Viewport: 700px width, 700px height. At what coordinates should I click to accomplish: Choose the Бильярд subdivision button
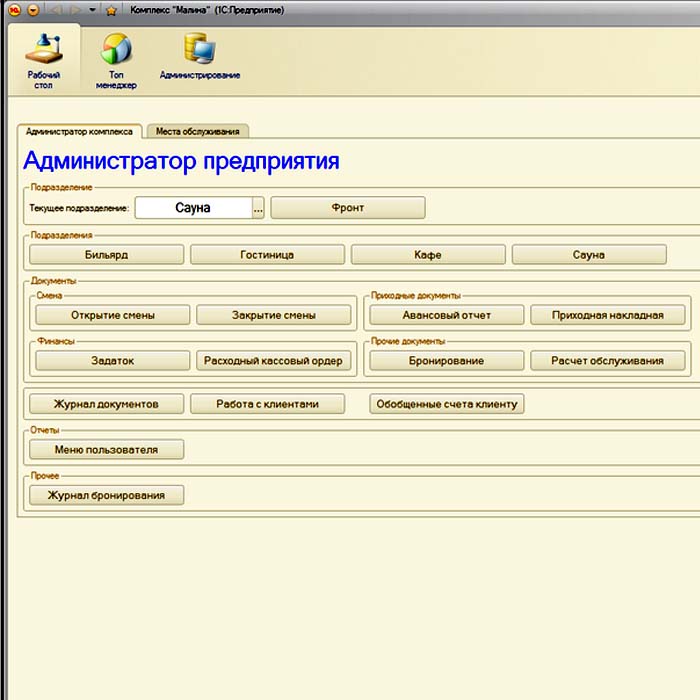coord(107,255)
